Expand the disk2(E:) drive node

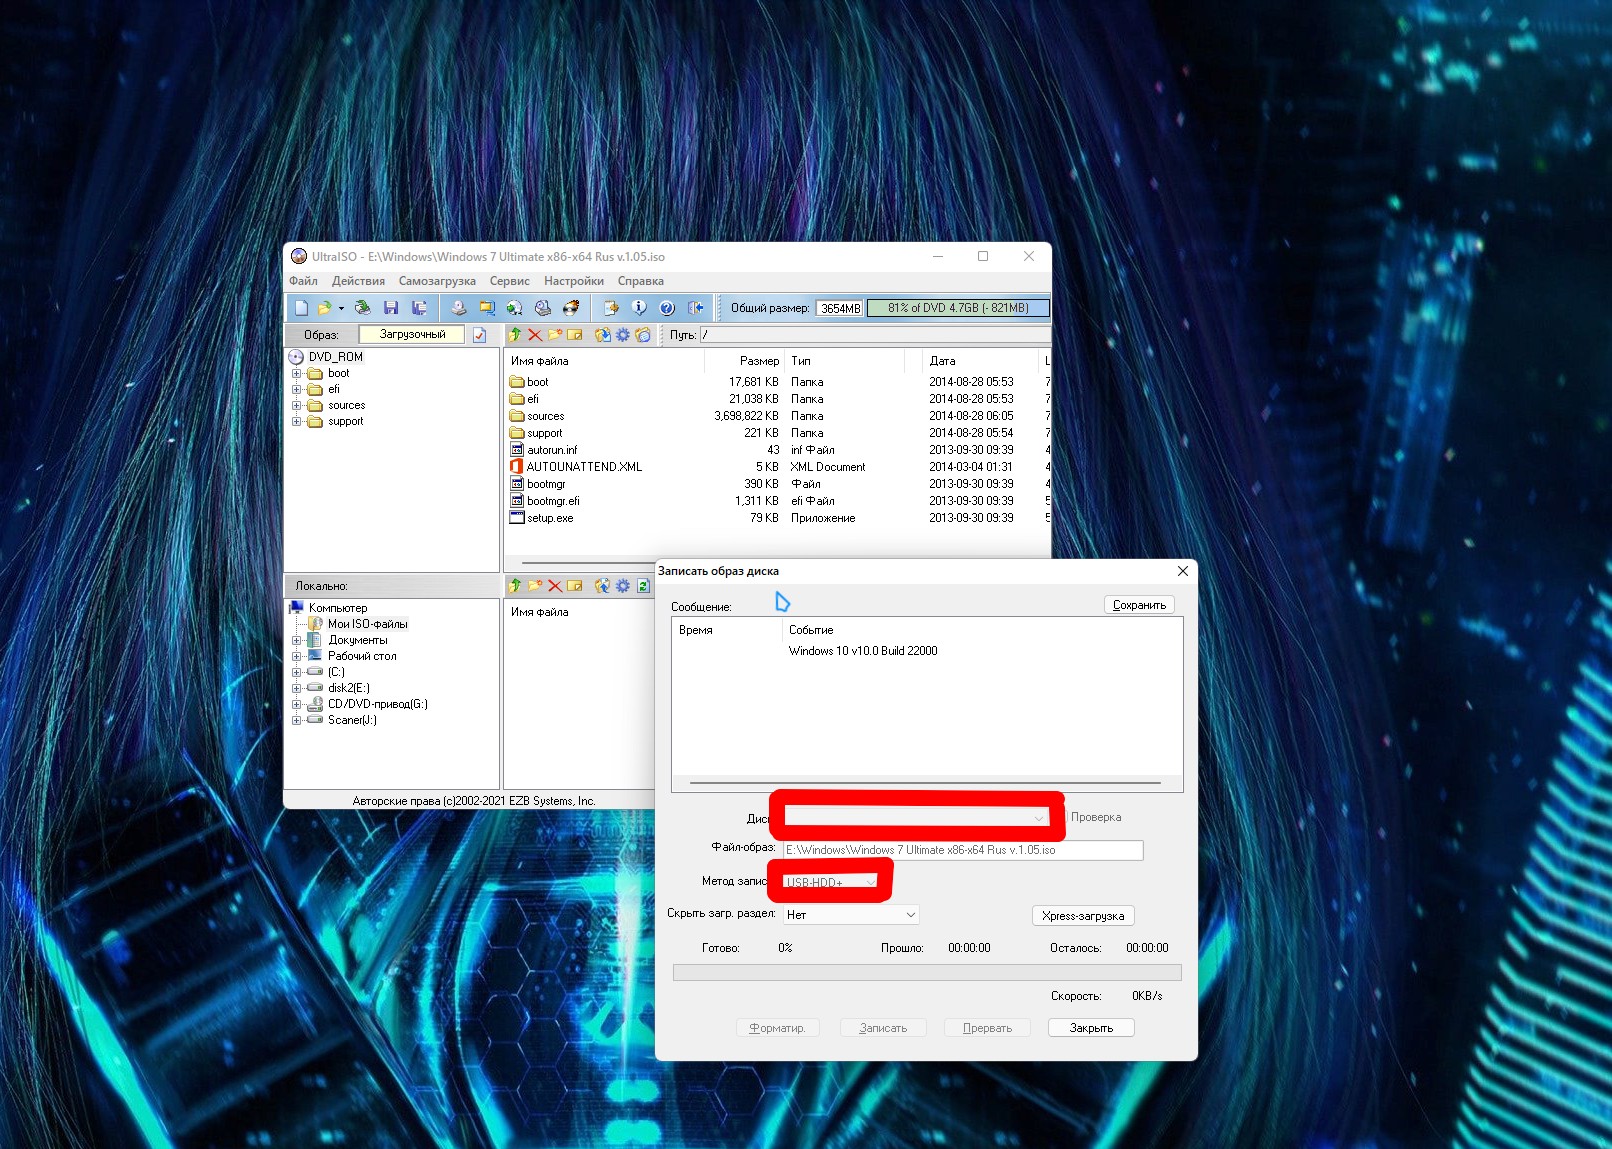296,688
